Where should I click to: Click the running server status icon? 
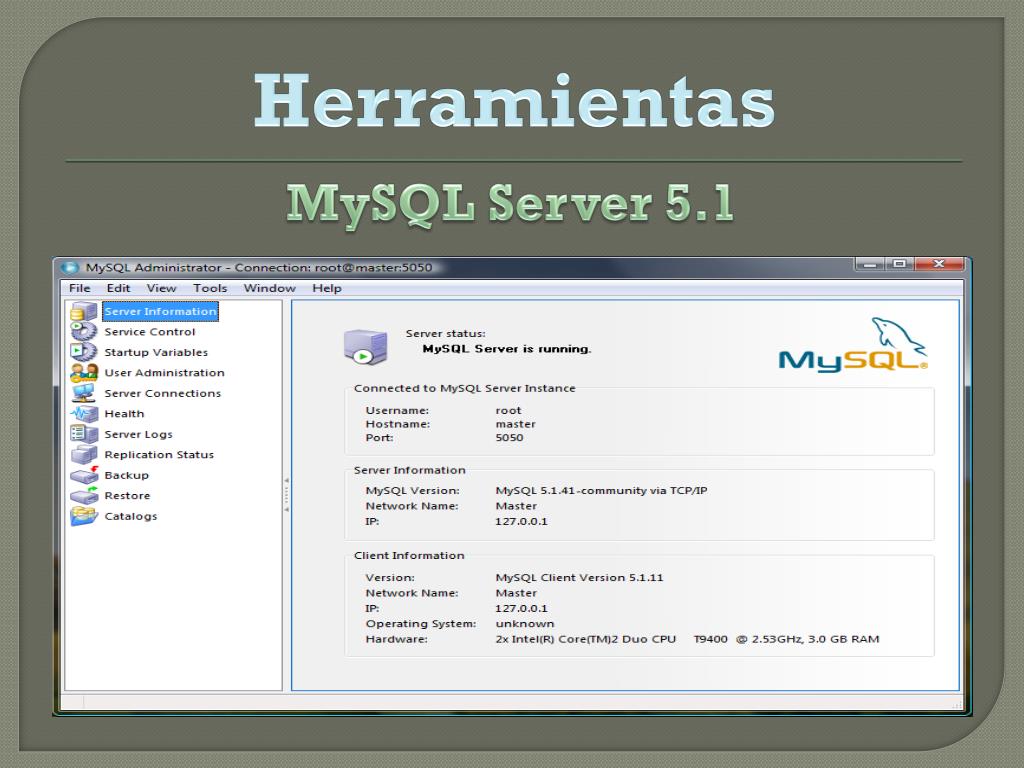(x=366, y=347)
